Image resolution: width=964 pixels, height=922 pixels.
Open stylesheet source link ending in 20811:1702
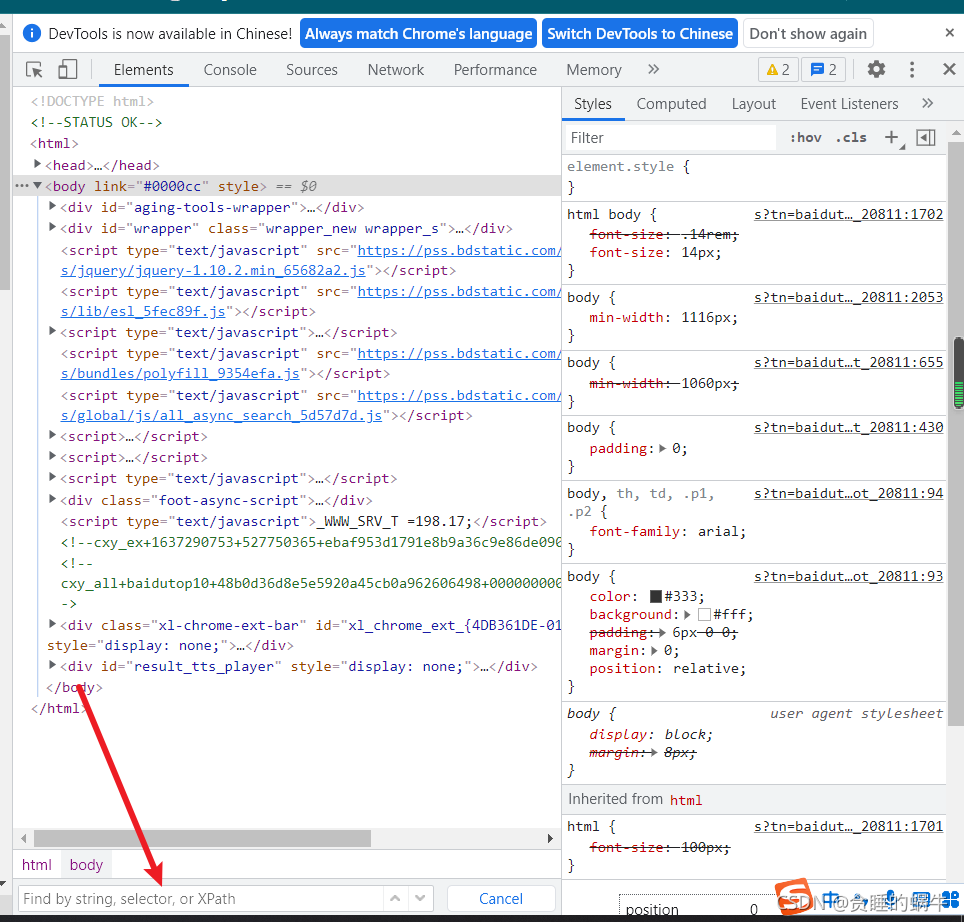click(x=848, y=214)
